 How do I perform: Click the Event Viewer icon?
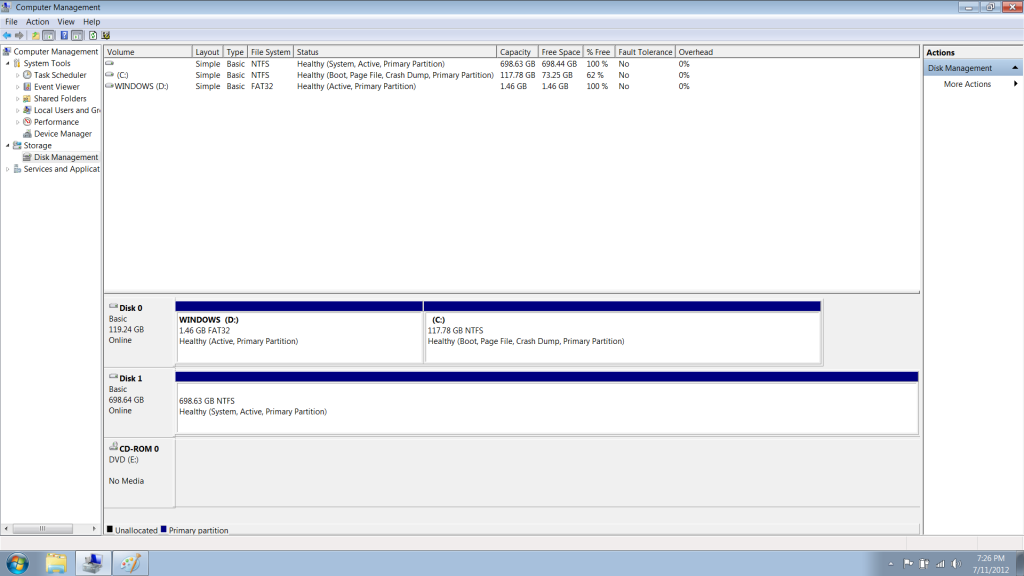tap(27, 87)
